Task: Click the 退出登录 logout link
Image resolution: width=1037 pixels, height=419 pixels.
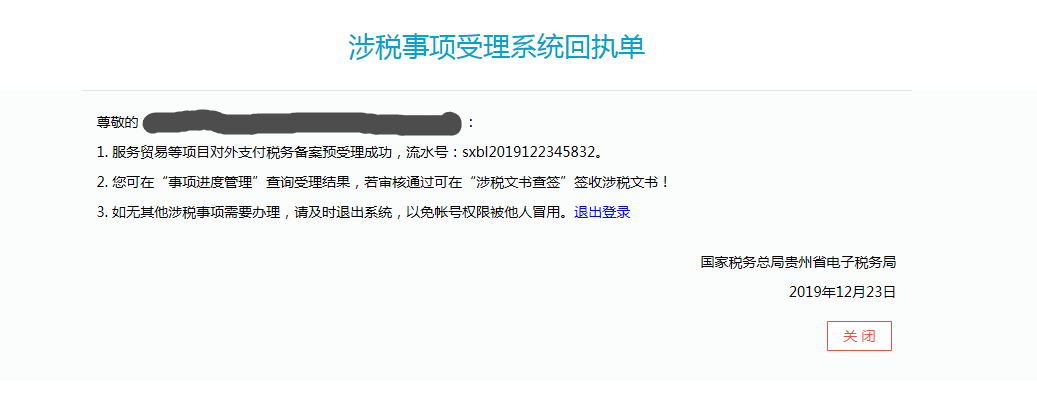Action: [x=602, y=212]
